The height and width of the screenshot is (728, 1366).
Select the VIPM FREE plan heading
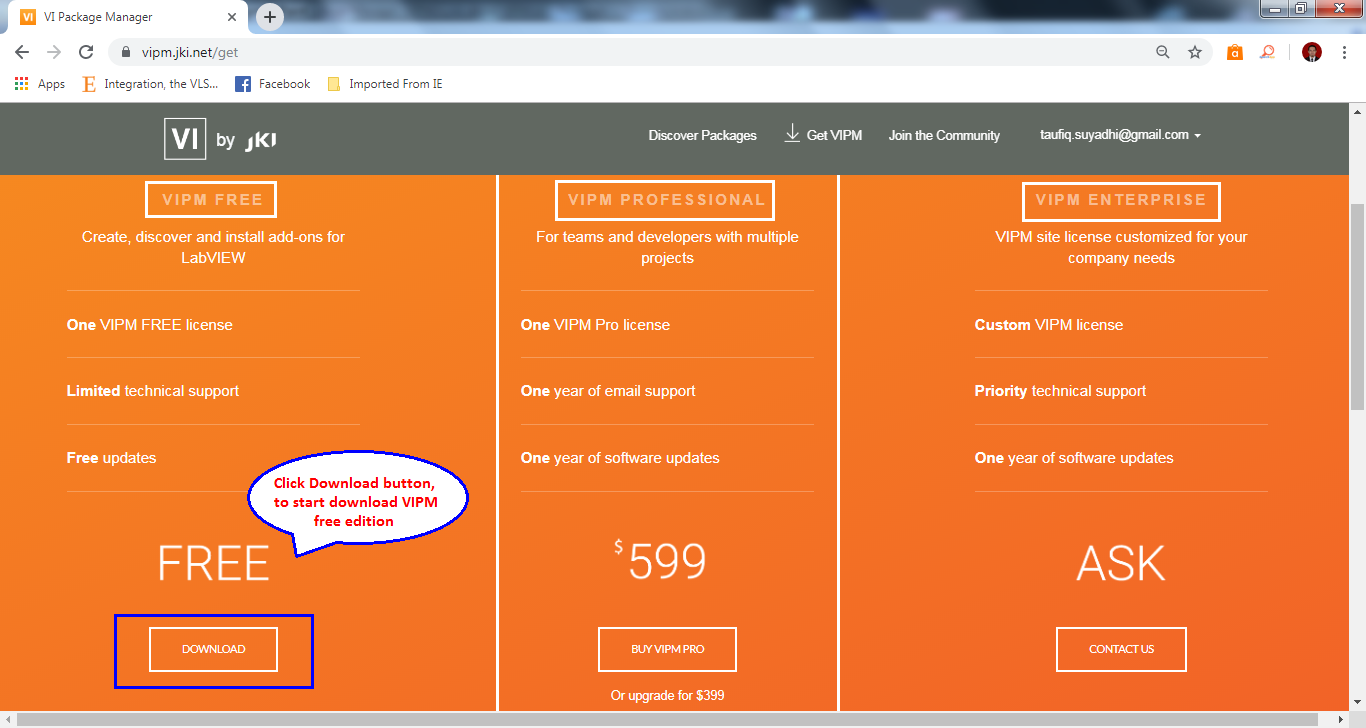click(210, 199)
